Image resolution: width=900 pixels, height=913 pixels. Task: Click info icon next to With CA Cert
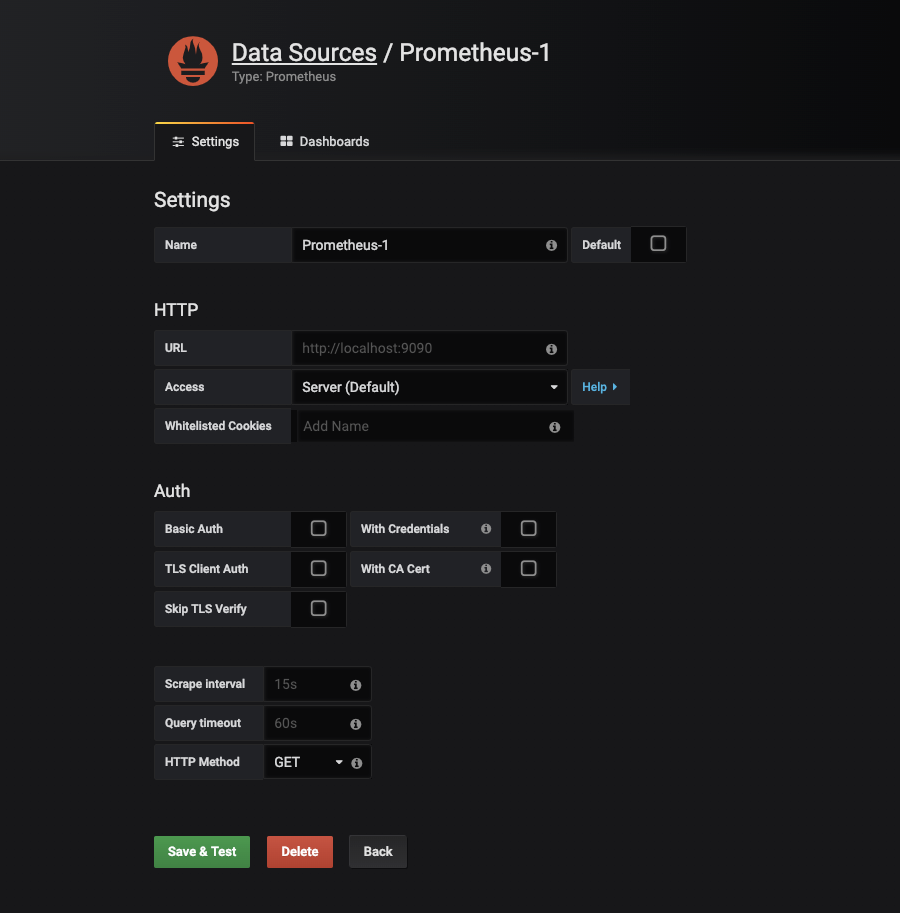pyautogui.click(x=486, y=569)
